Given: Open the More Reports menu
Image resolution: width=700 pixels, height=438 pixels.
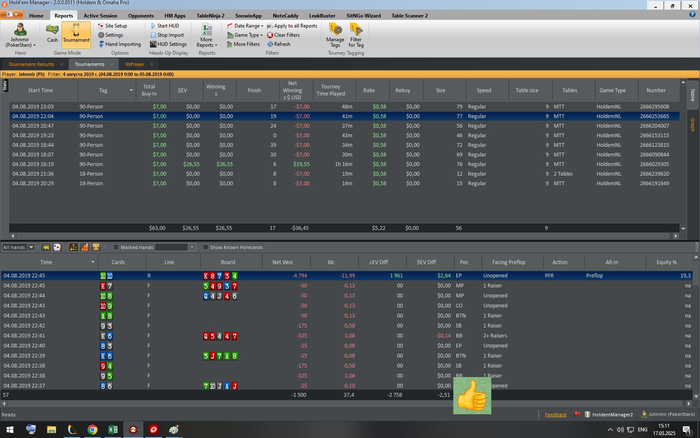Looking at the screenshot, I should (206, 35).
